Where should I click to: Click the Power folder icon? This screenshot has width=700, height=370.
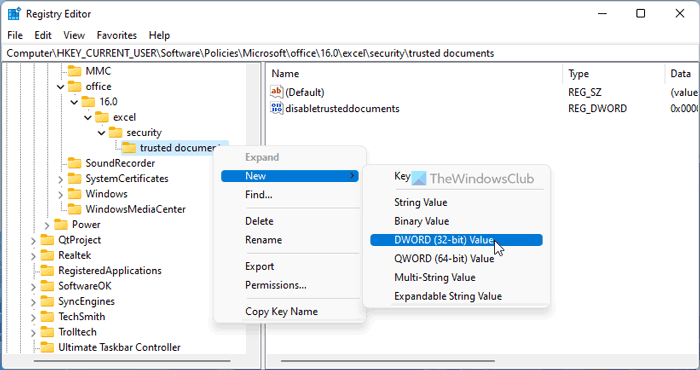click(61, 224)
